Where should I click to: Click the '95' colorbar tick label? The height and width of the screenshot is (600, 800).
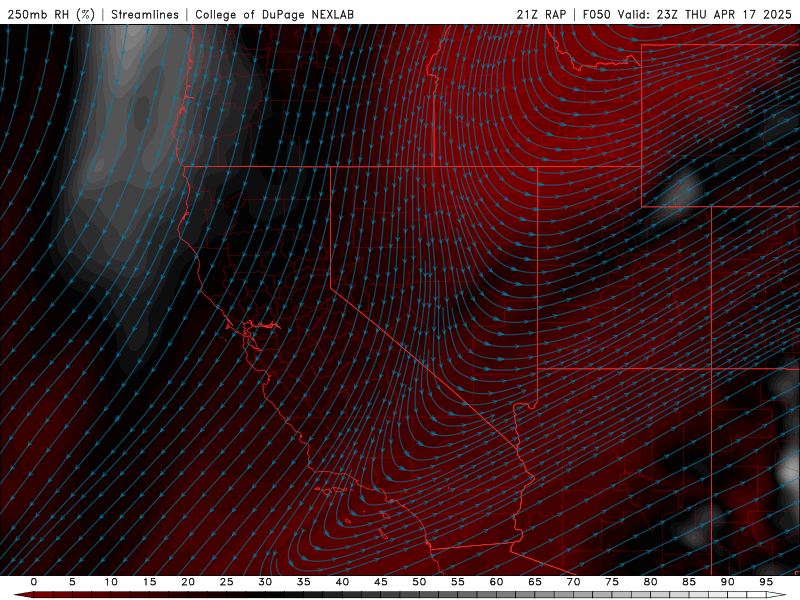tap(766, 582)
